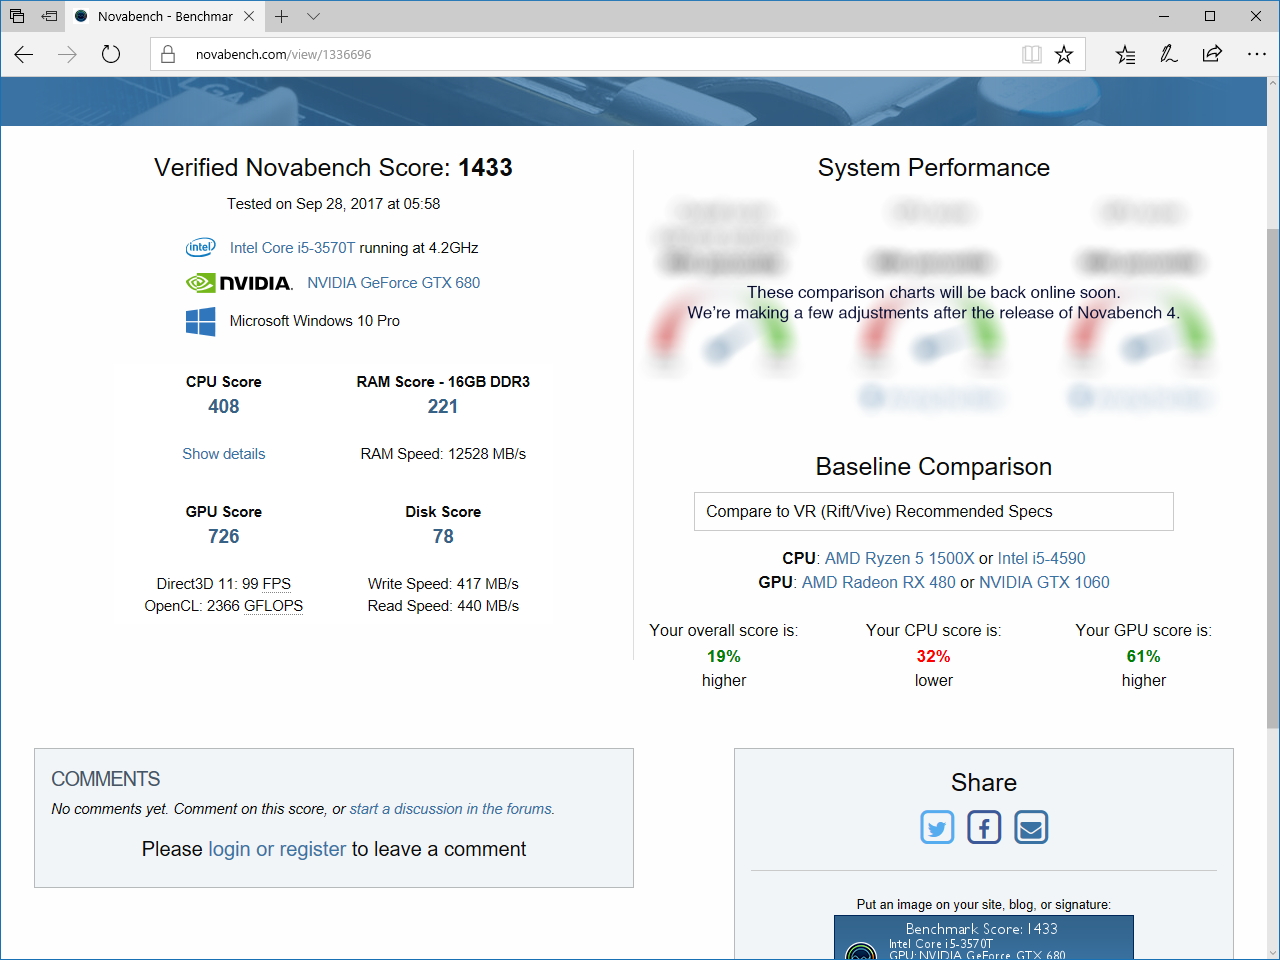Click the Tested on Sep 28, 2017 text
The width and height of the screenshot is (1280, 960).
coord(333,204)
